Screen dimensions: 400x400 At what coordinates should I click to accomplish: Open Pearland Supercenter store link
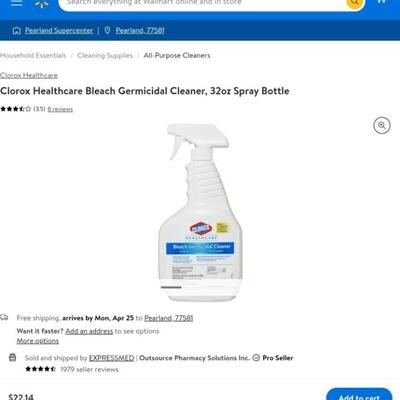[59, 31]
